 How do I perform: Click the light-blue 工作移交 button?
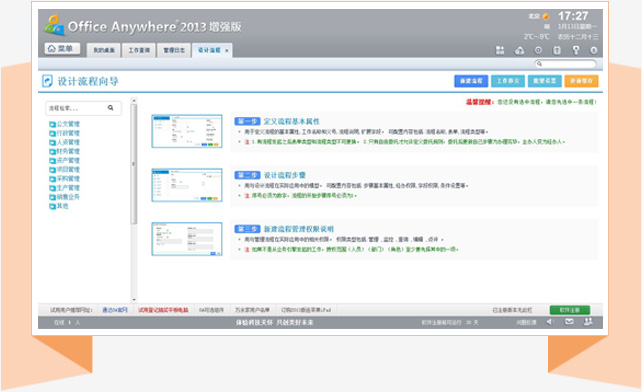click(508, 81)
